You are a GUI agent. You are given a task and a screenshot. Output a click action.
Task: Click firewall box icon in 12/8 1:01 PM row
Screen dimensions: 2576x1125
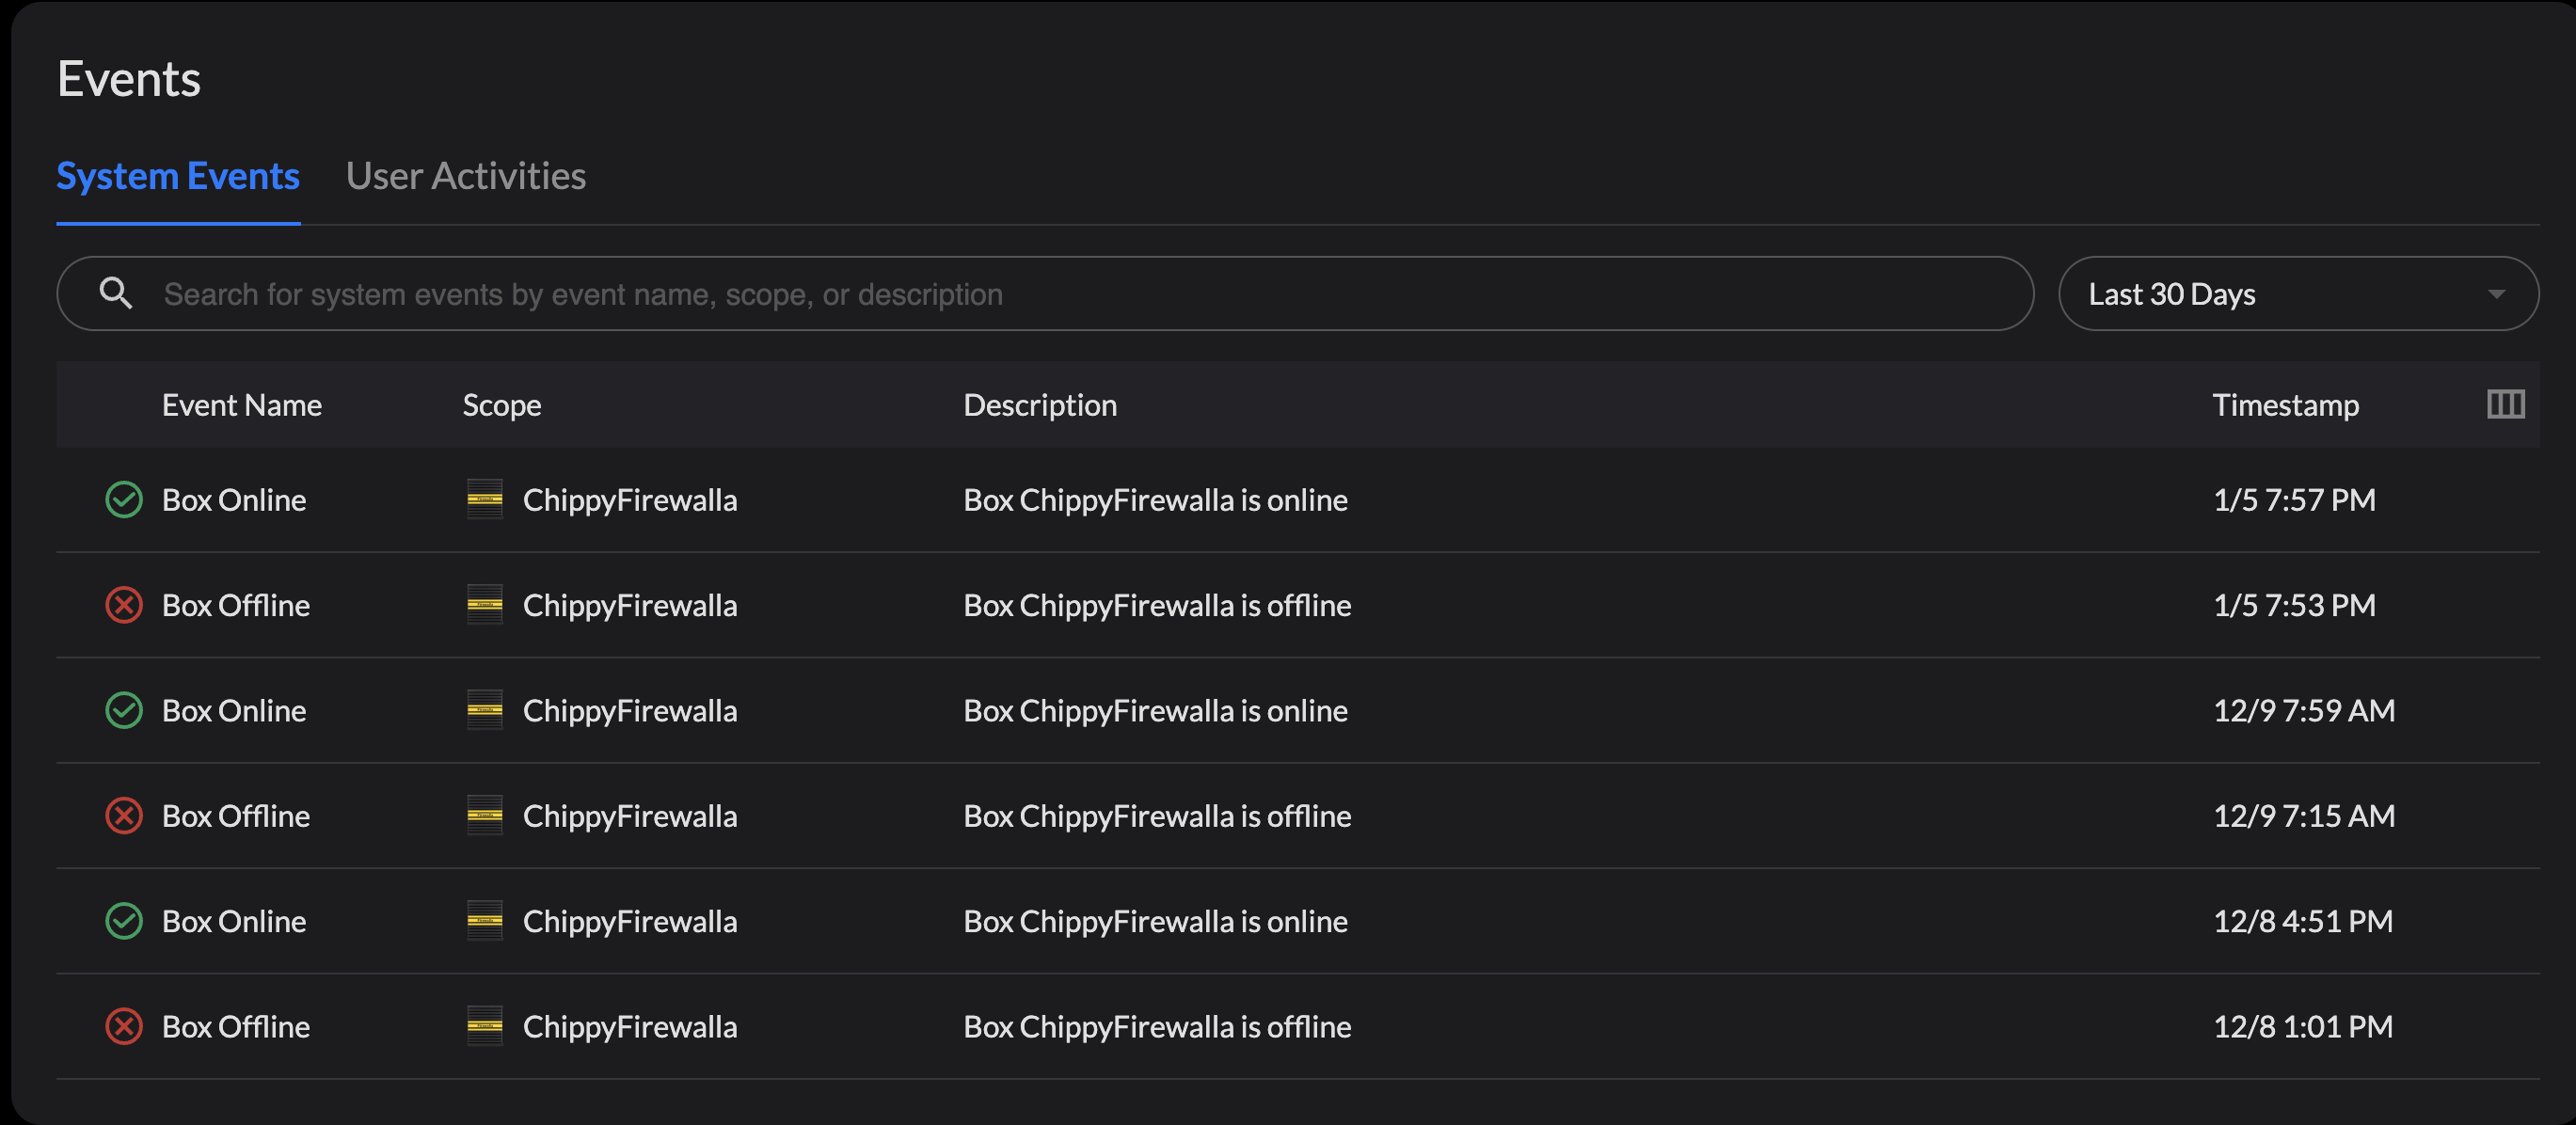485,1026
